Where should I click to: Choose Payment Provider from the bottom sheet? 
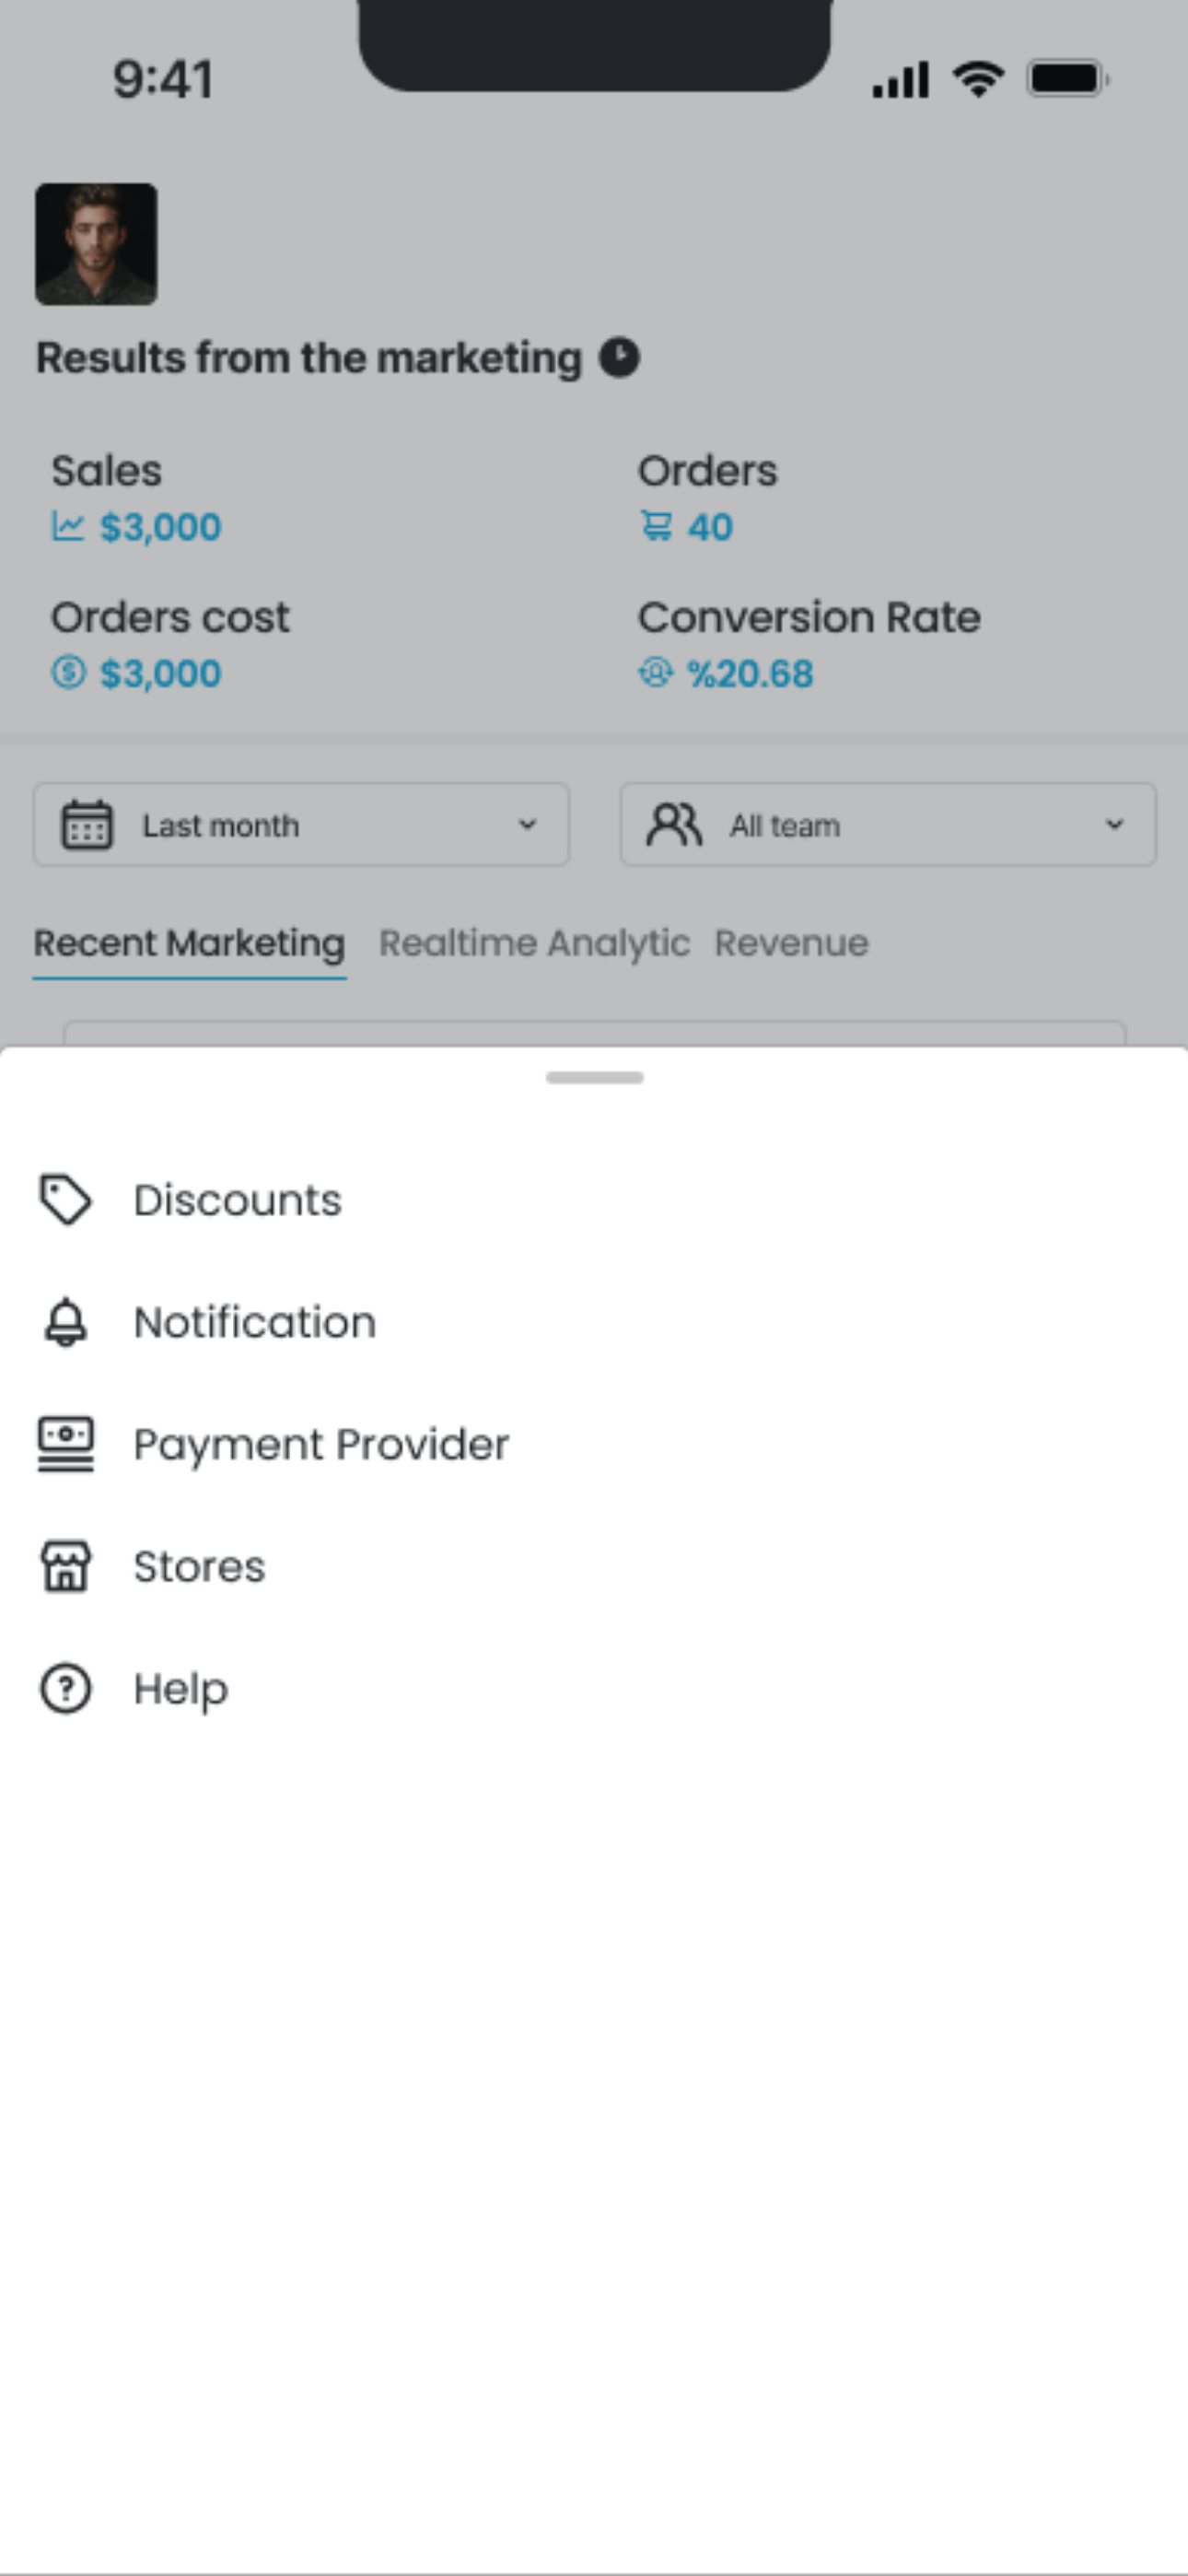(x=594, y=1444)
